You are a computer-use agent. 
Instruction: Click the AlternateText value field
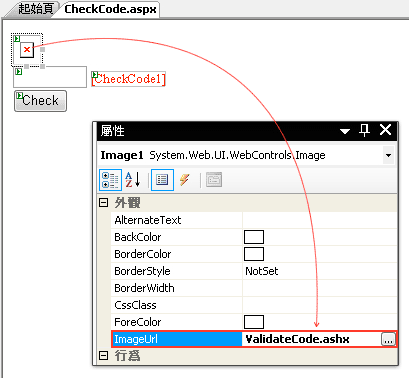tap(319, 220)
